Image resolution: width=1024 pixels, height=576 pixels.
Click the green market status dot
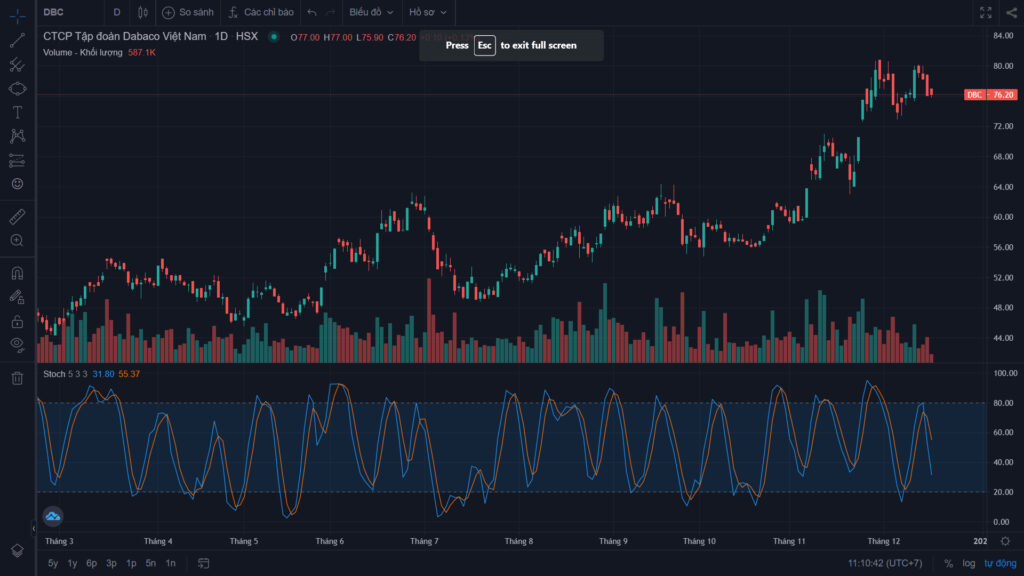[x=274, y=37]
